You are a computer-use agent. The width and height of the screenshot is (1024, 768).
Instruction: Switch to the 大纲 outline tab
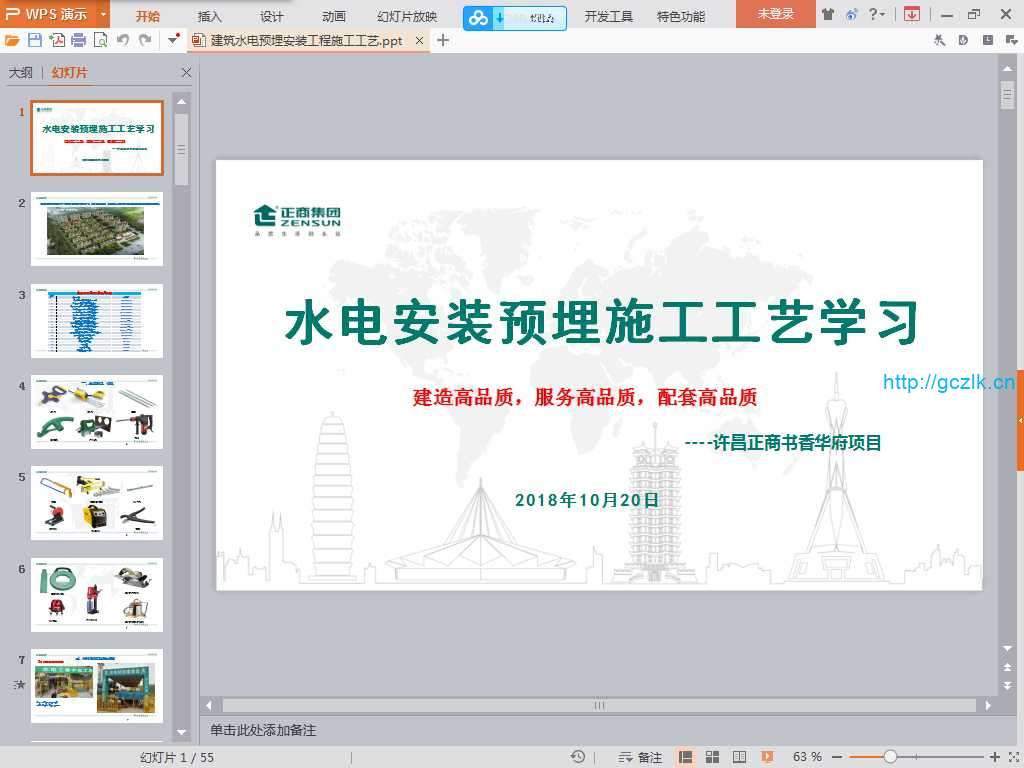point(20,73)
